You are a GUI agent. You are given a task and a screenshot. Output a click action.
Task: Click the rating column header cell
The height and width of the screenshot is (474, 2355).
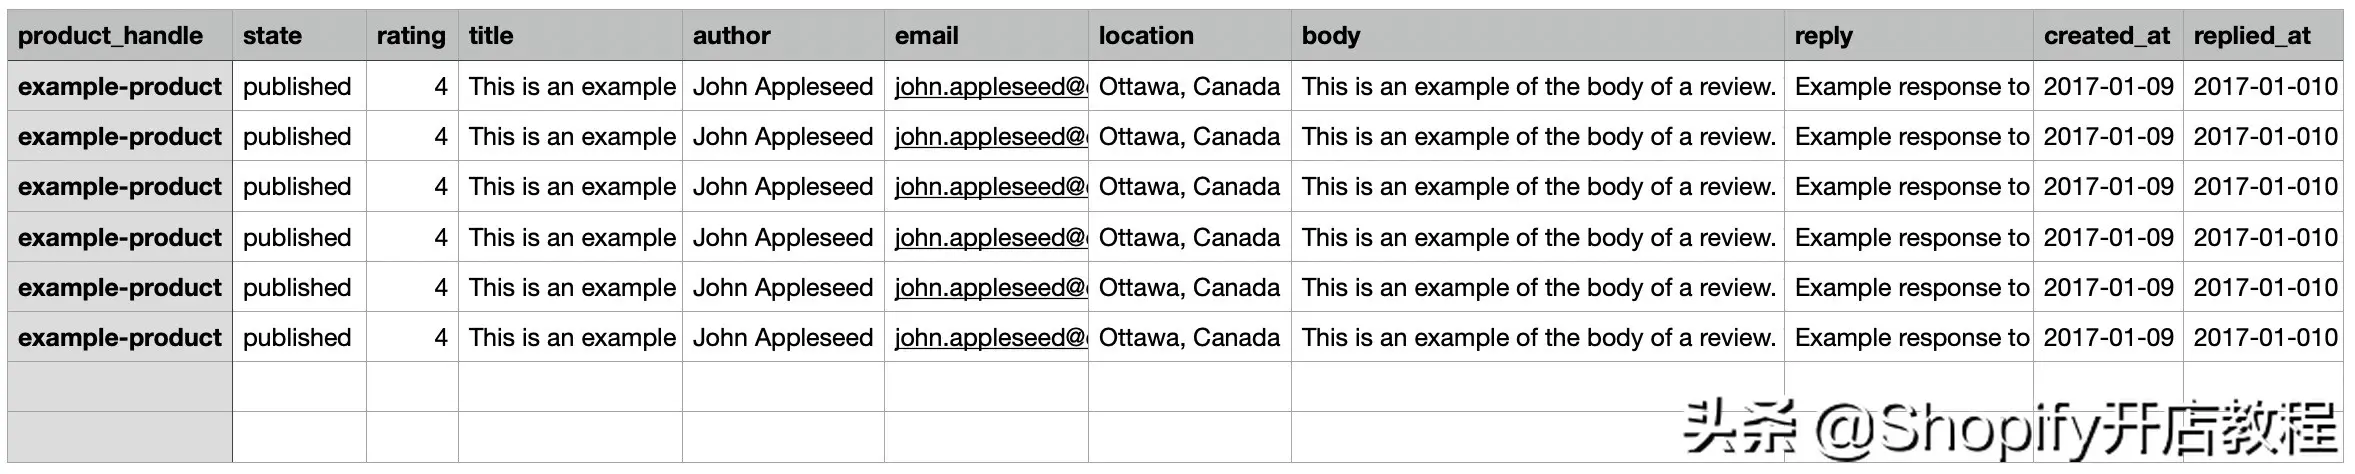point(412,36)
